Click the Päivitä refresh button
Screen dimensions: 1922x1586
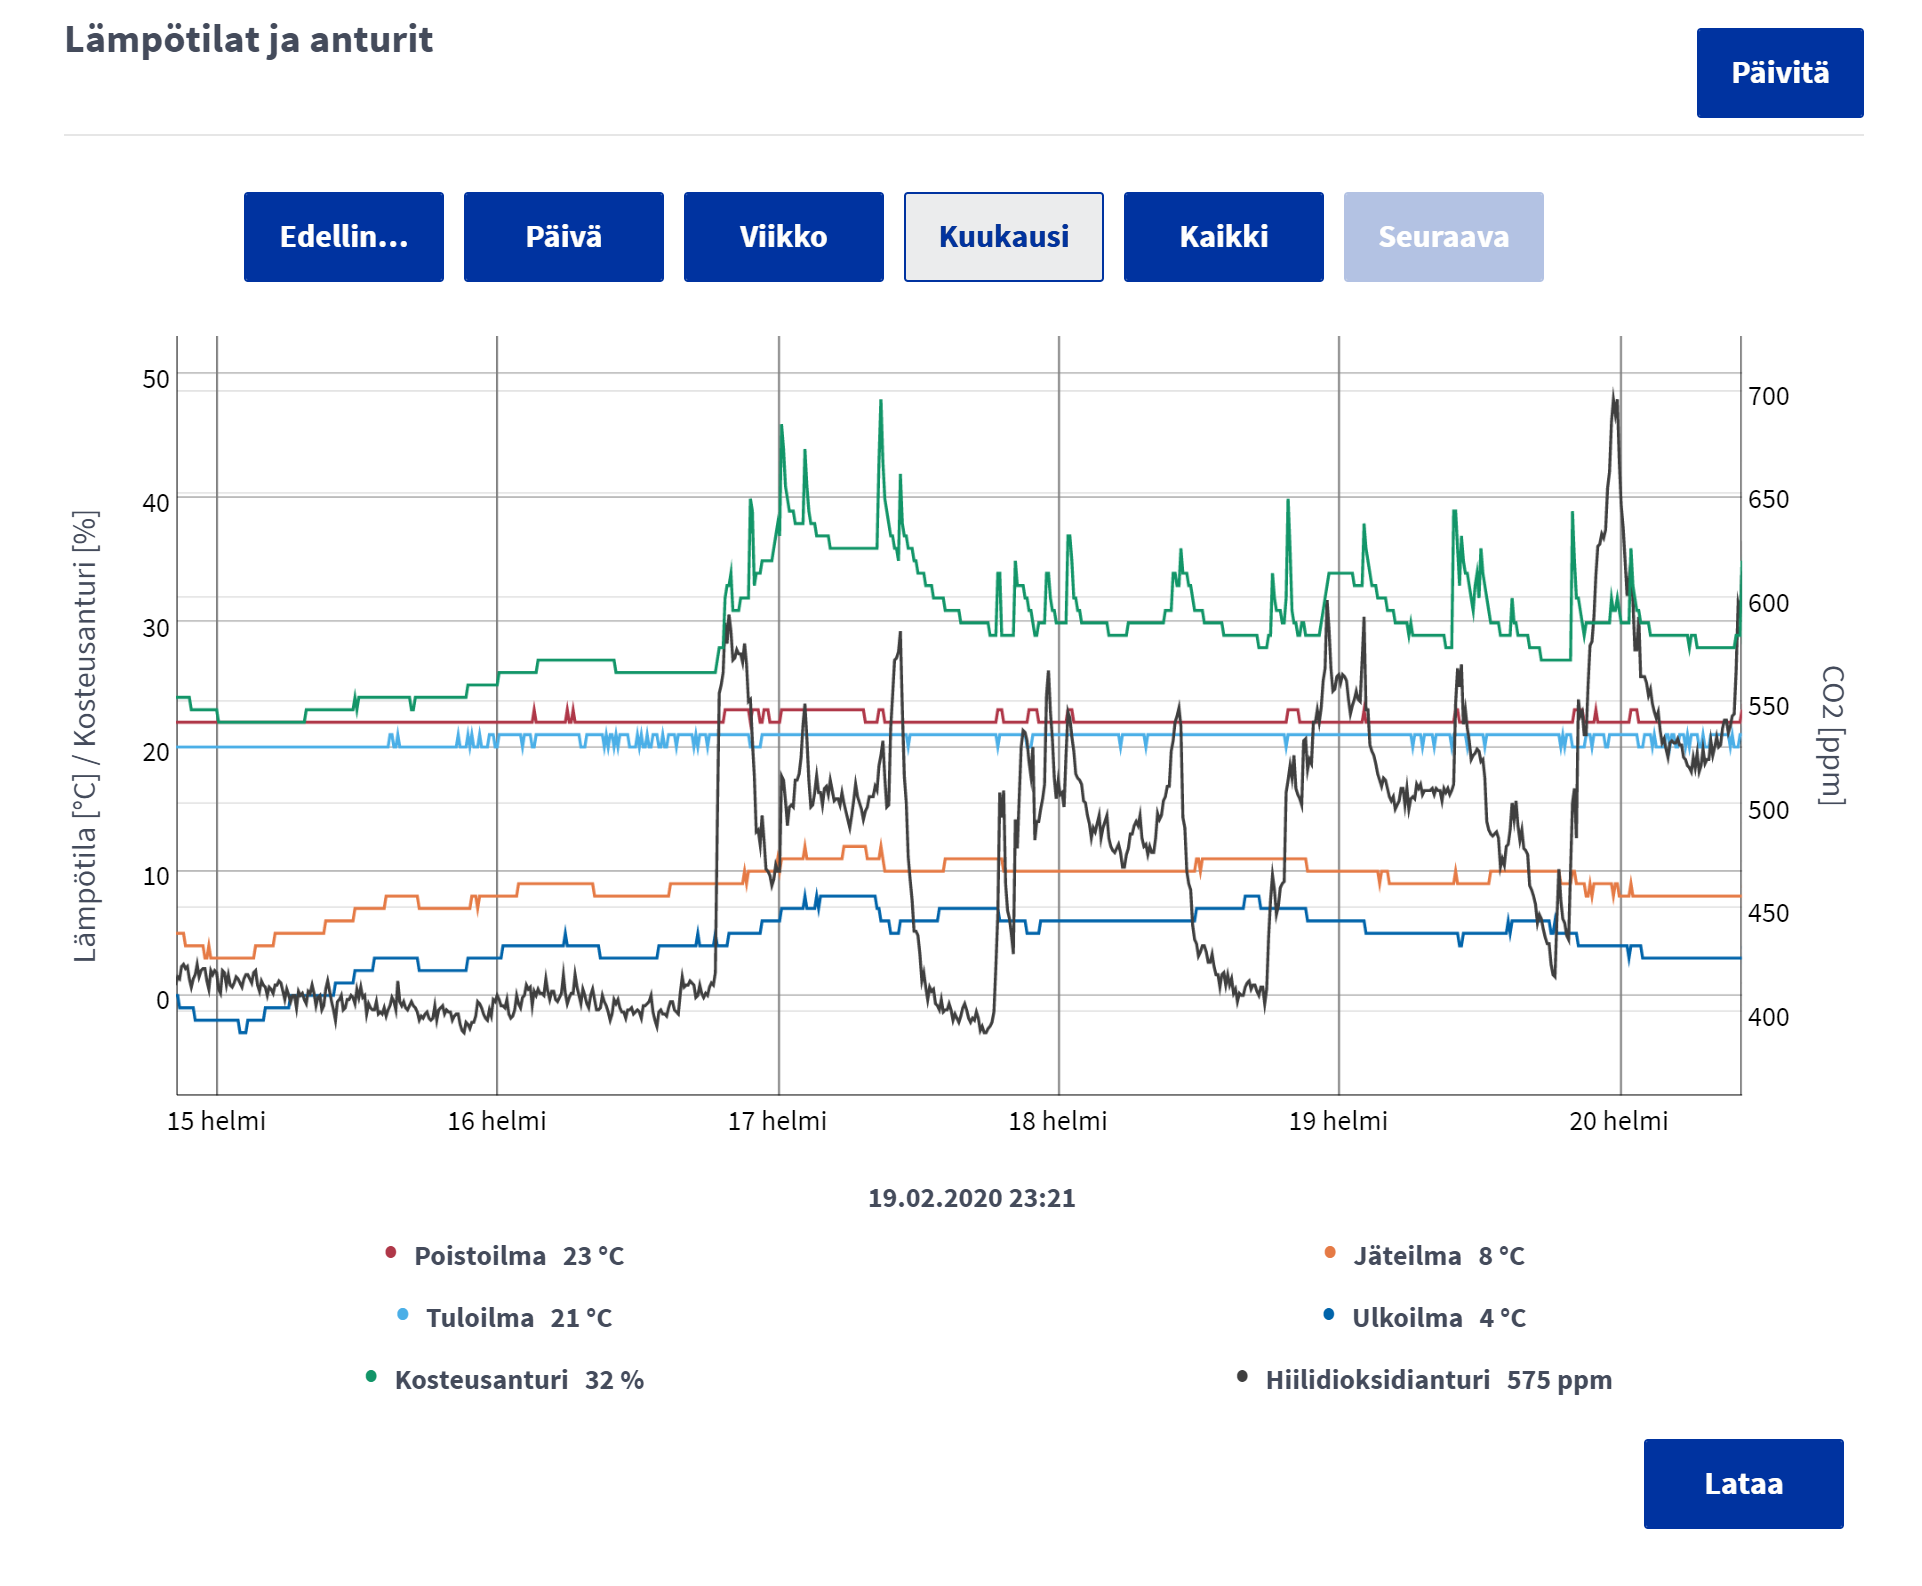coord(1779,73)
